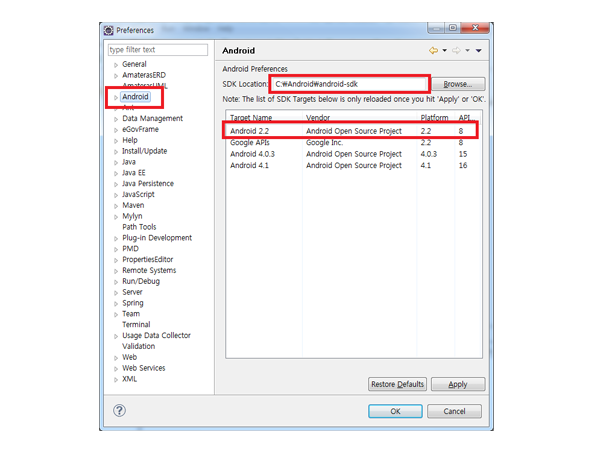Click the forward navigation arrow icon
Image resolution: width=600 pixels, height=450 pixels.
click(456, 50)
